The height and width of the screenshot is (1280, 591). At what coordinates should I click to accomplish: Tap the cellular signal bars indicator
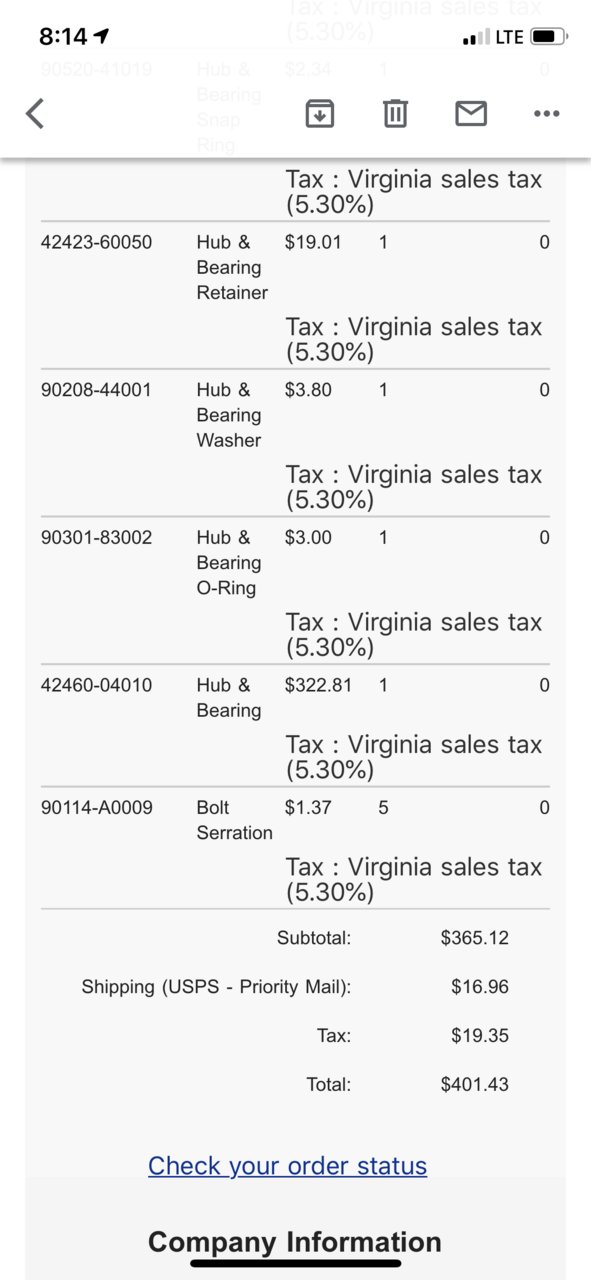476,38
